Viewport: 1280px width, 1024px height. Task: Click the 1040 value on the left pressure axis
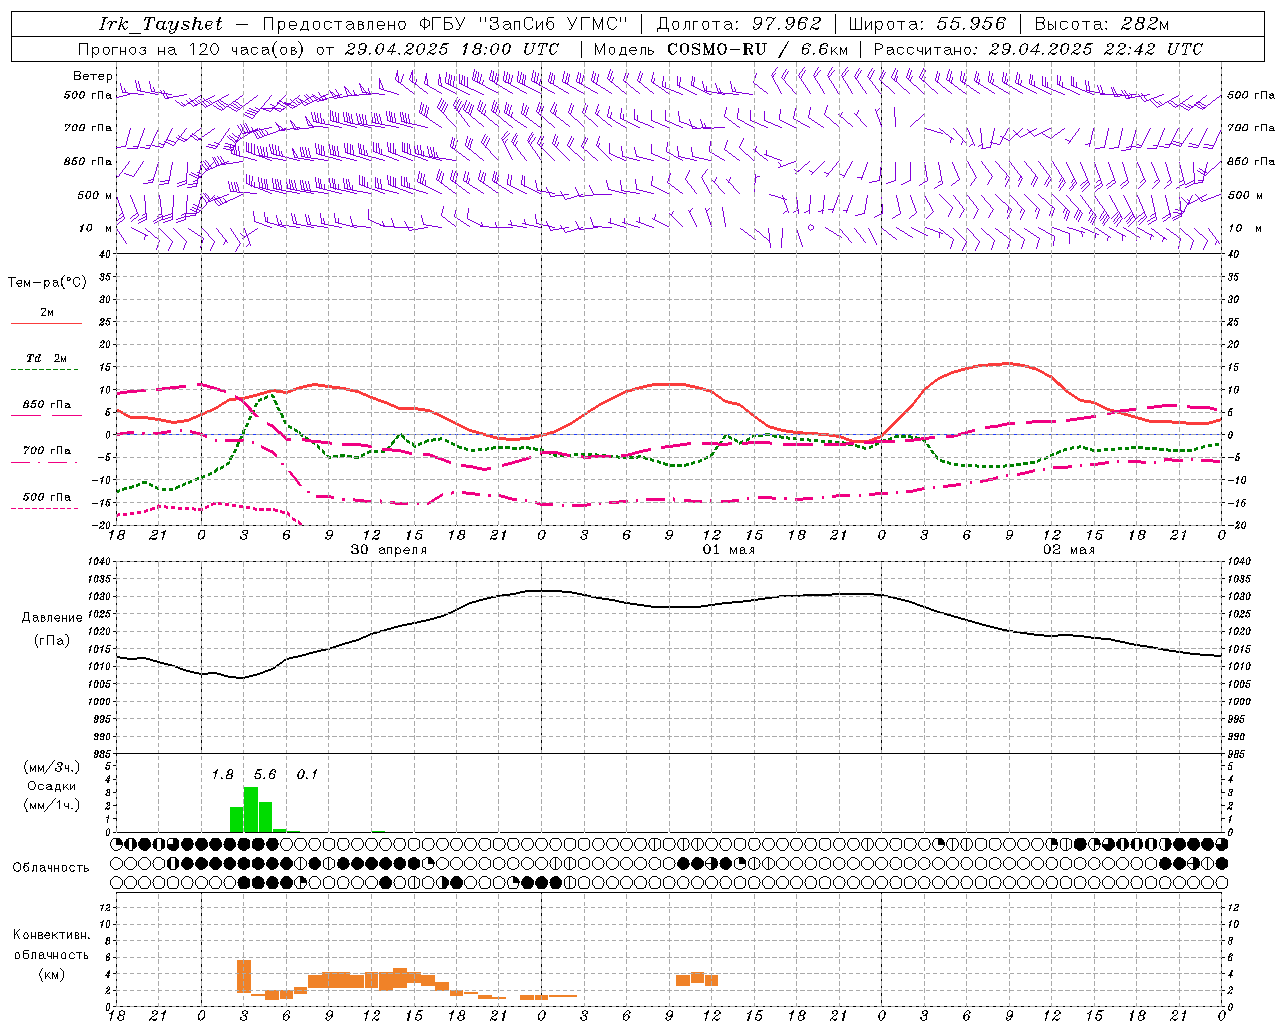click(x=101, y=562)
